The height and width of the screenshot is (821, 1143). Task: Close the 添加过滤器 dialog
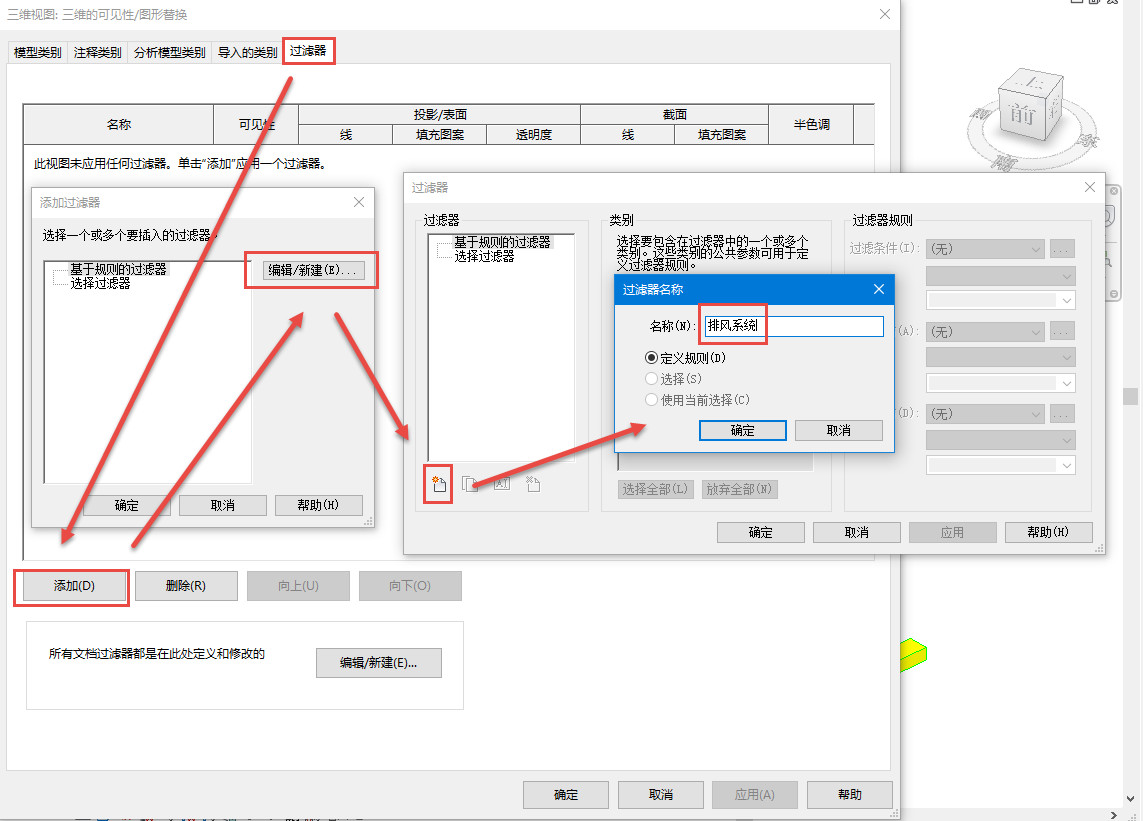click(x=359, y=202)
